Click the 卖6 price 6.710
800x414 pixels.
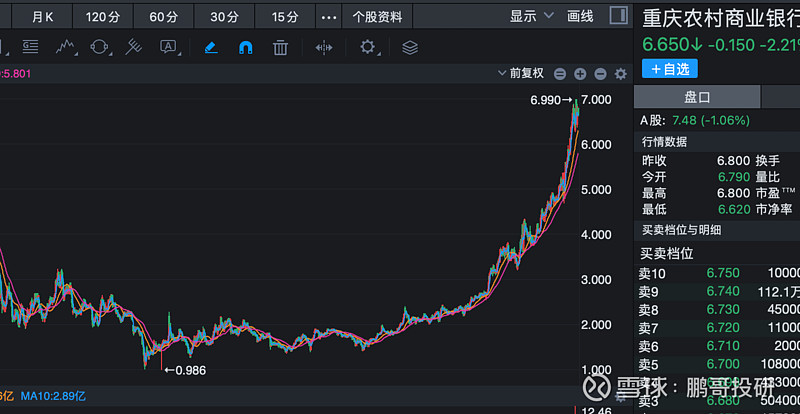(723, 346)
